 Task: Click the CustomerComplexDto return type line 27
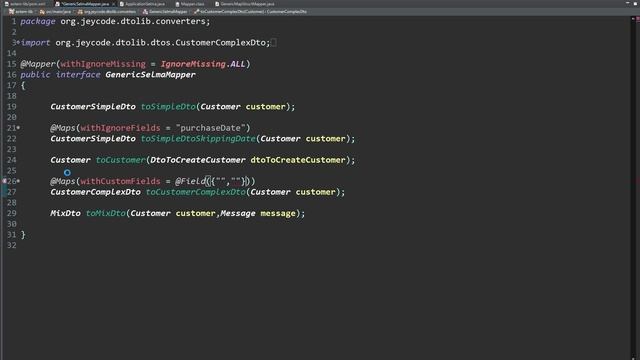click(x=96, y=192)
